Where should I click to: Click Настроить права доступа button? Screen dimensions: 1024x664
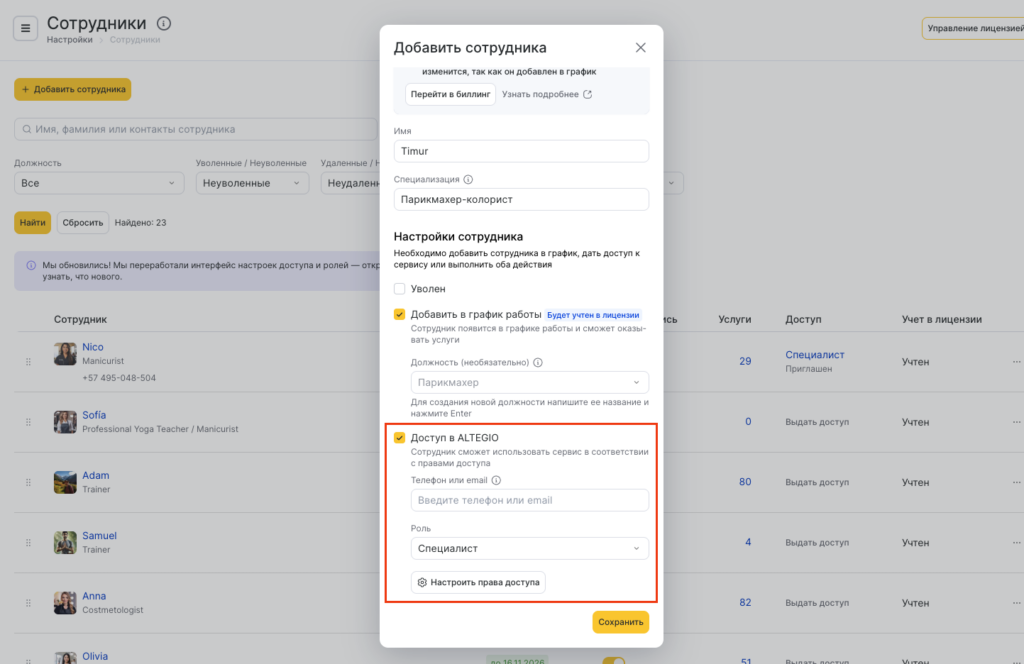tap(478, 582)
